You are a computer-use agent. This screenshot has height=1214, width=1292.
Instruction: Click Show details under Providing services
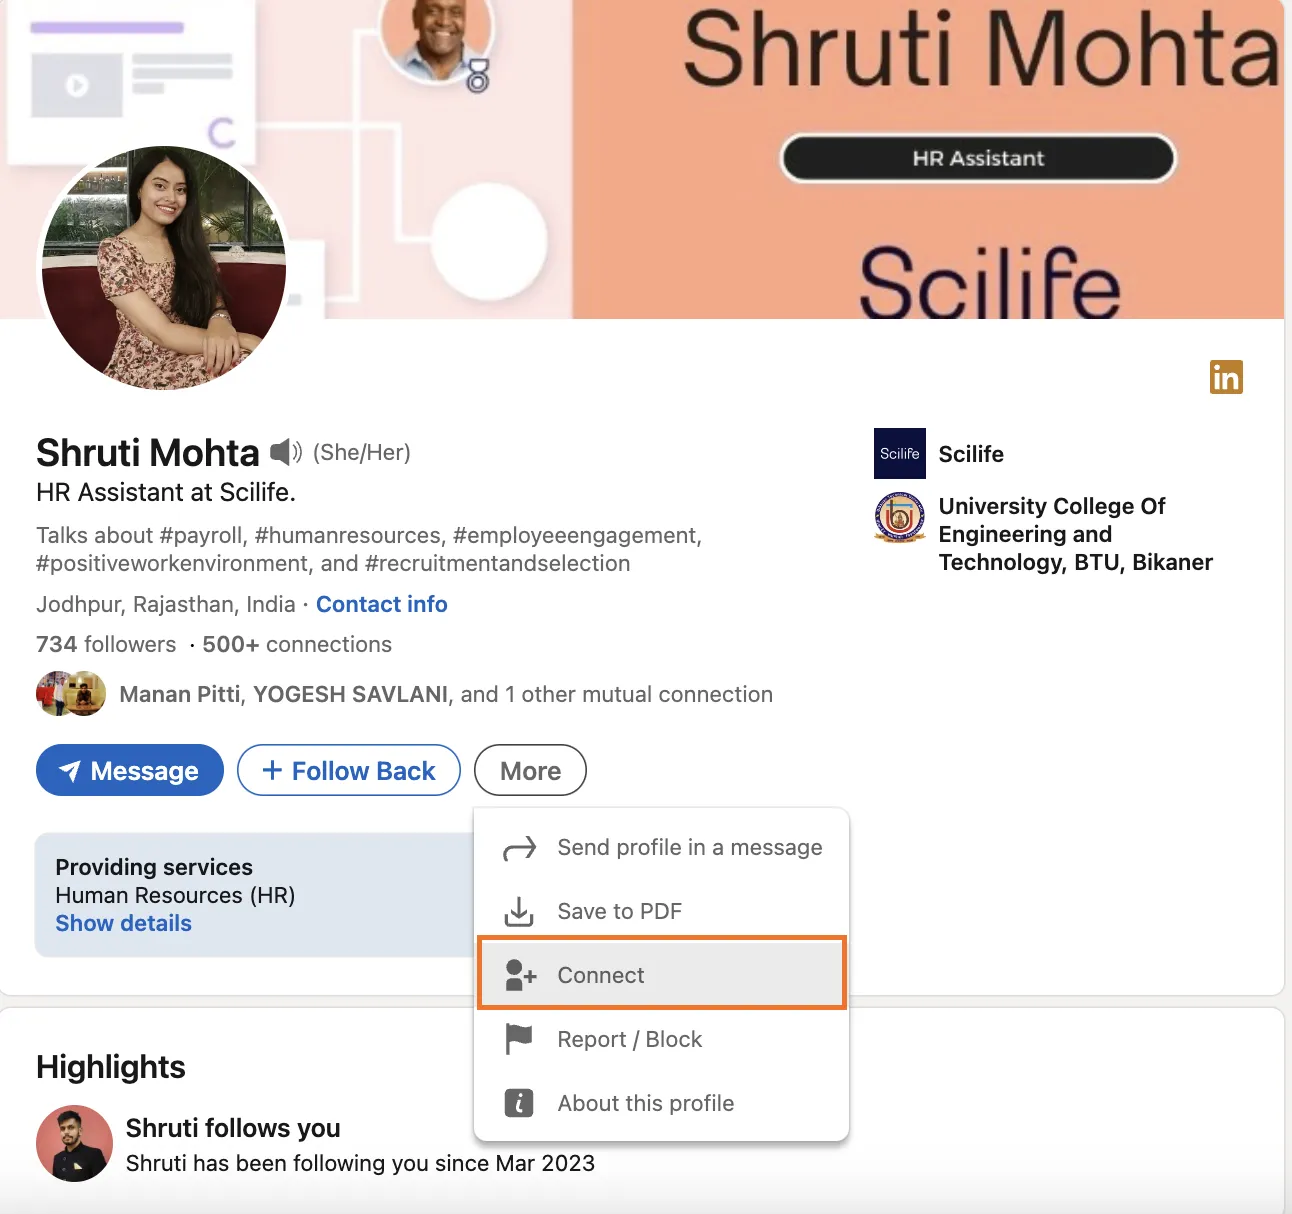click(124, 923)
